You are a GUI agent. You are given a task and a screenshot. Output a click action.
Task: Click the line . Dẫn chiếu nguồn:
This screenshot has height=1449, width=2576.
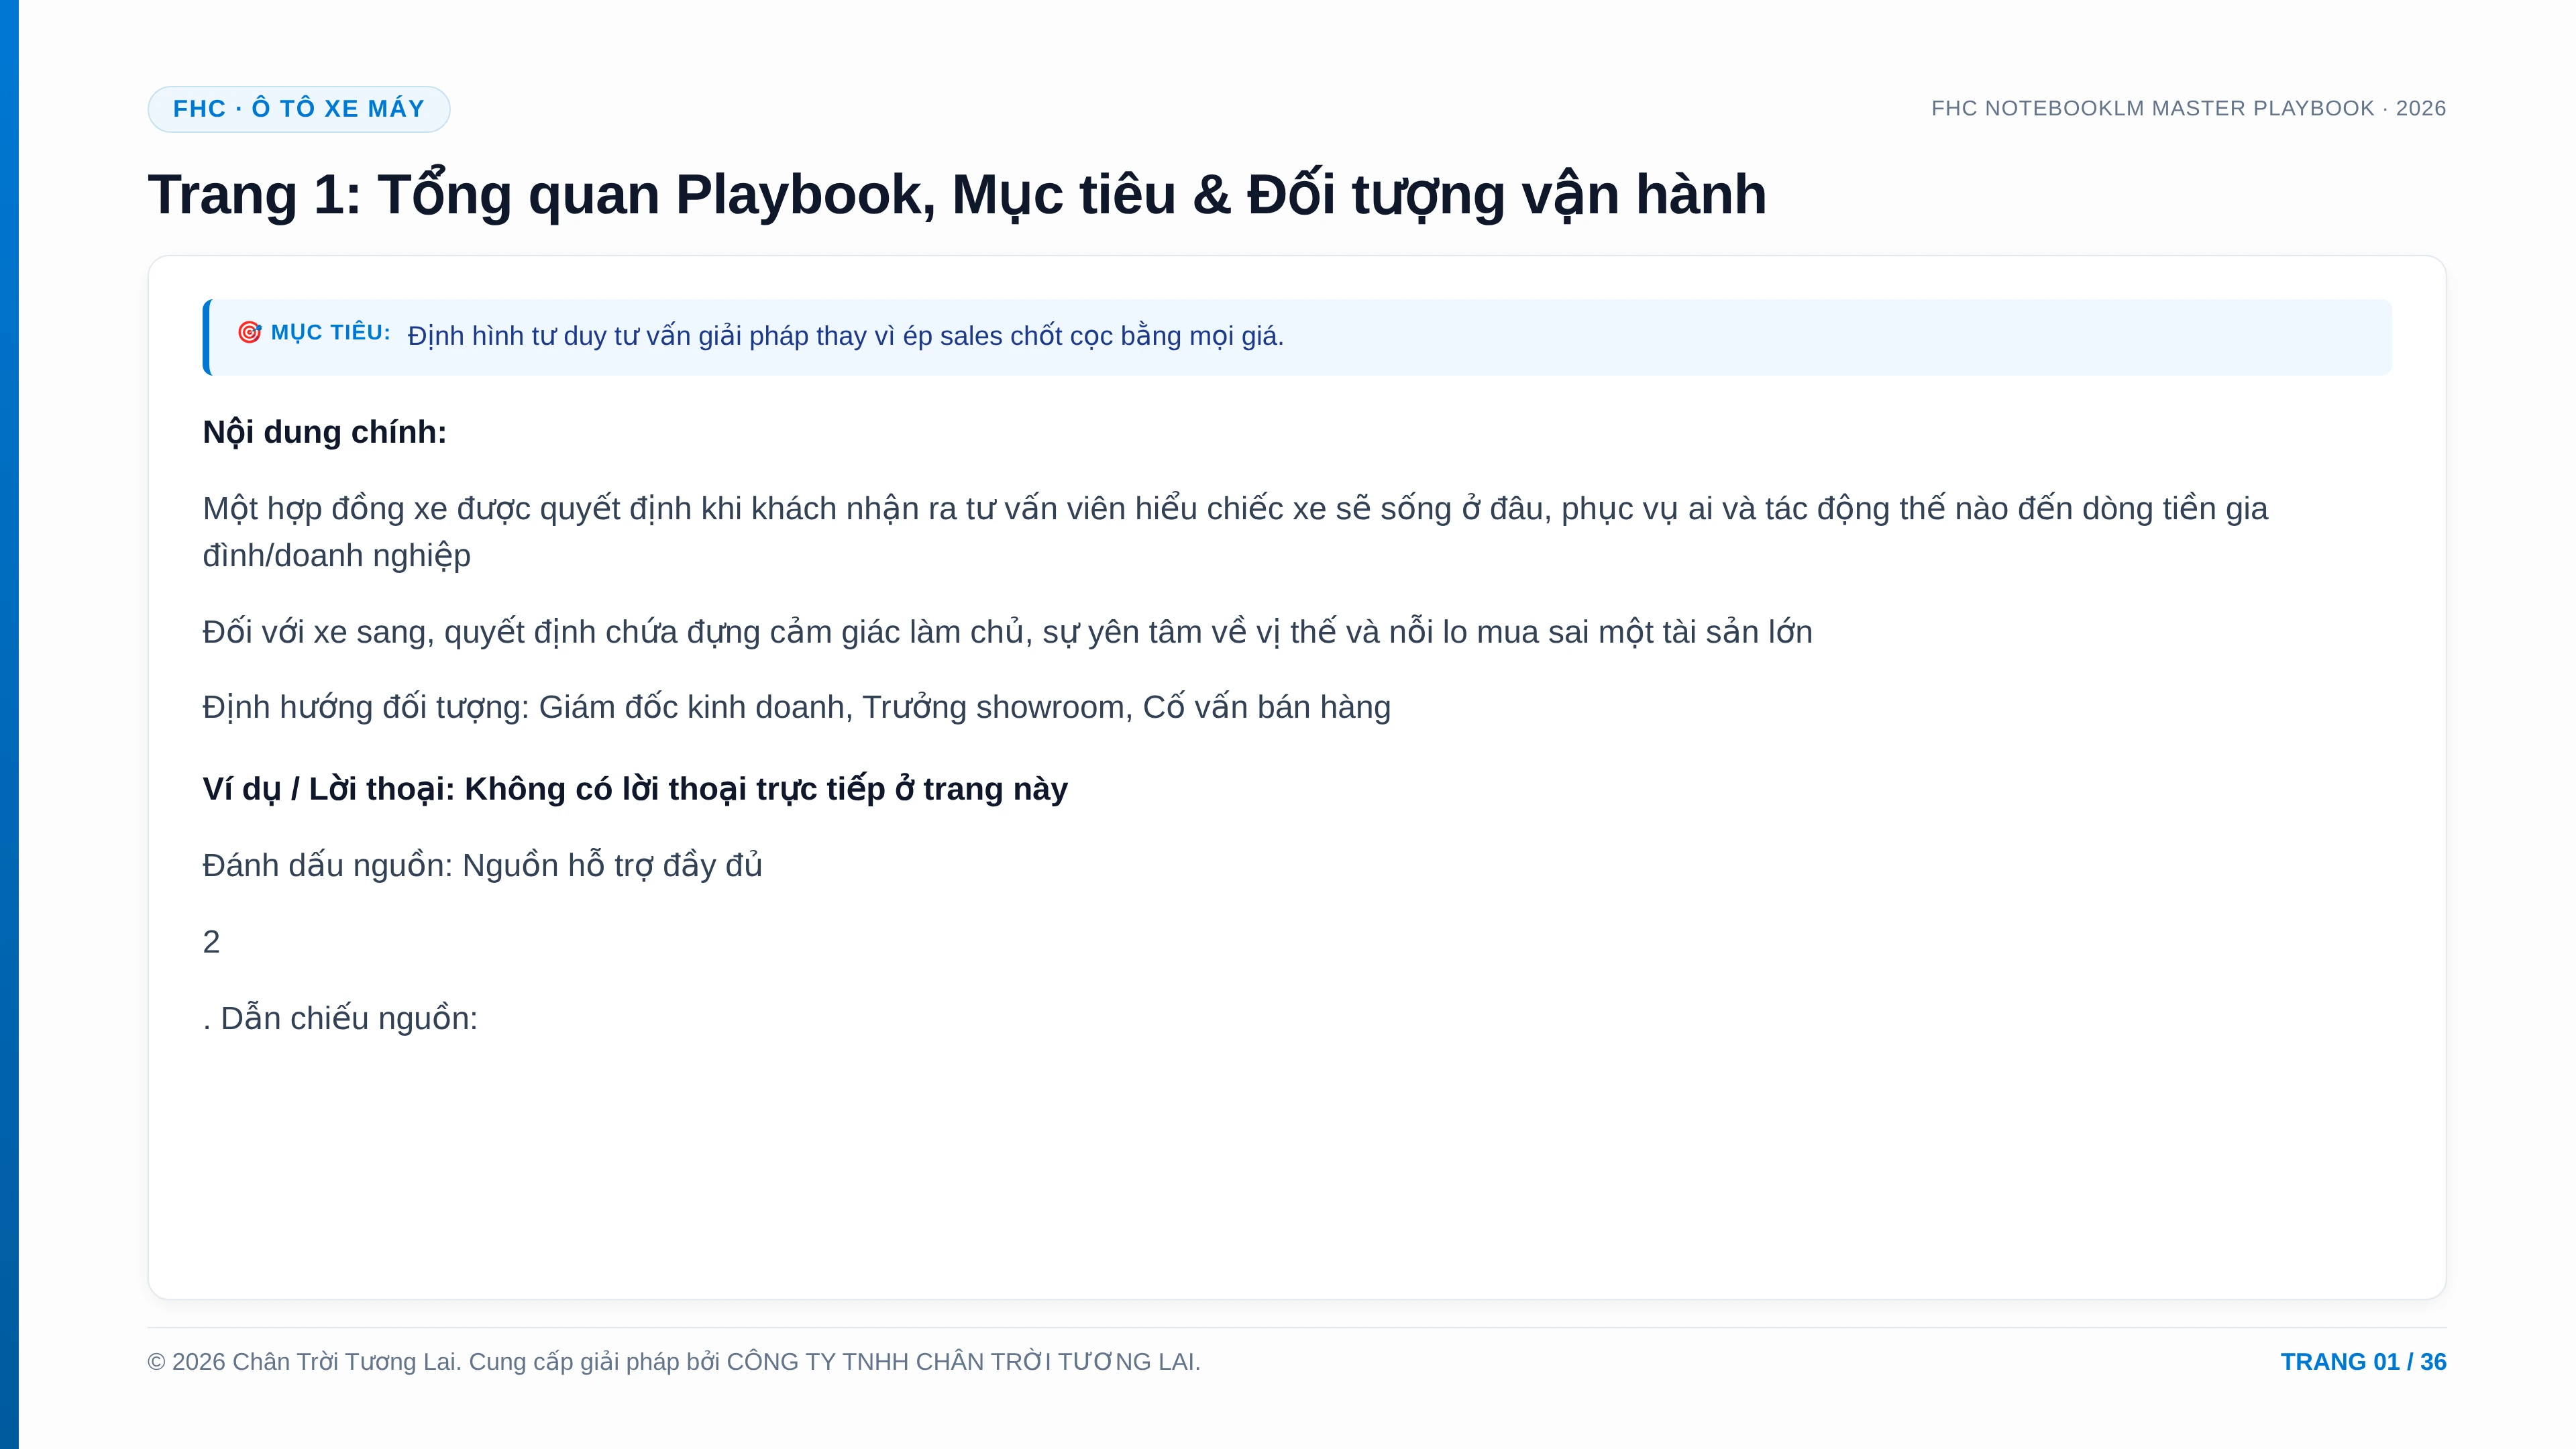coord(340,1018)
